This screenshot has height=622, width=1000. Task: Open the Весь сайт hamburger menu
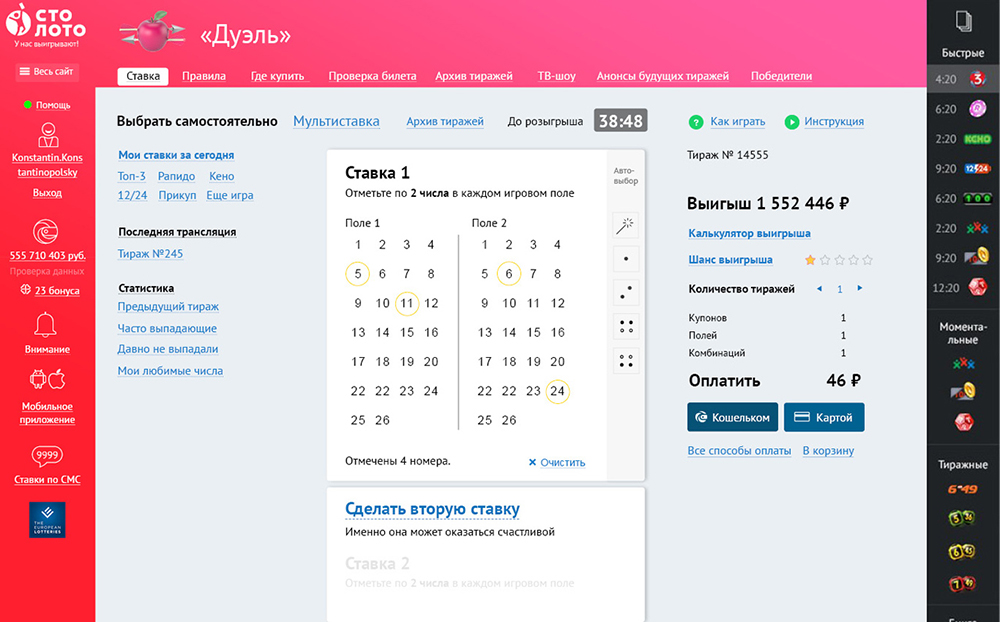[47, 72]
